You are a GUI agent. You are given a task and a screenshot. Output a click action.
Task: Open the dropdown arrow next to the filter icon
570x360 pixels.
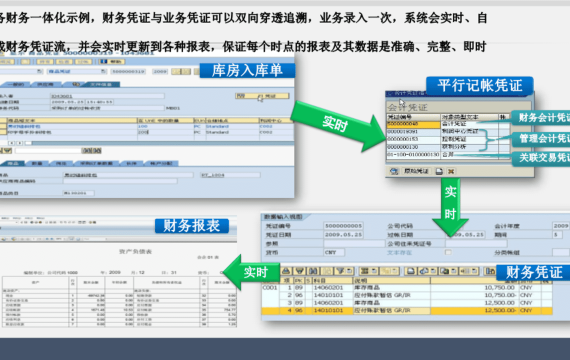point(349,271)
